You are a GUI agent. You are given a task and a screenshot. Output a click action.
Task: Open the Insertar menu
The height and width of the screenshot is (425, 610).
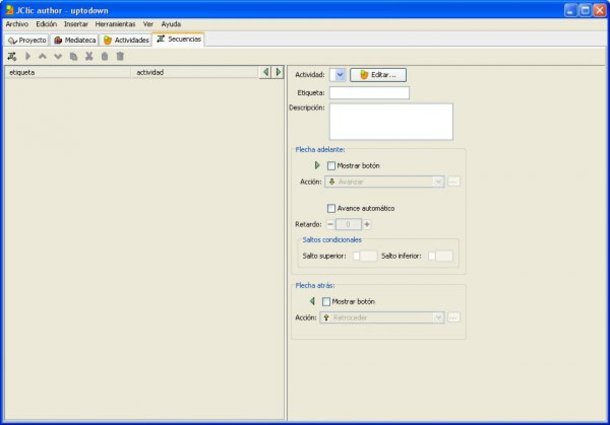[x=76, y=24]
